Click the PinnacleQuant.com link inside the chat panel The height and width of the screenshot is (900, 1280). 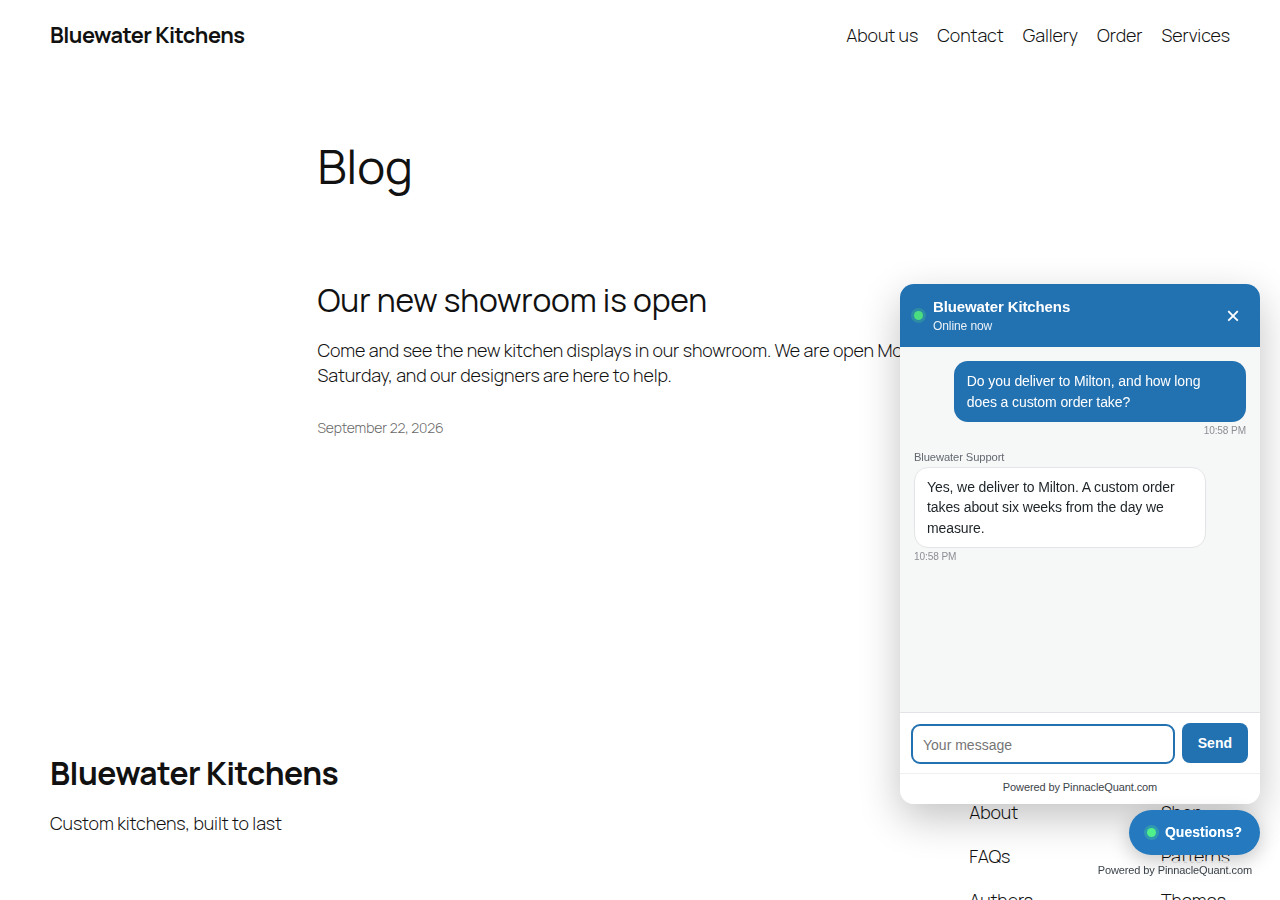1110,787
